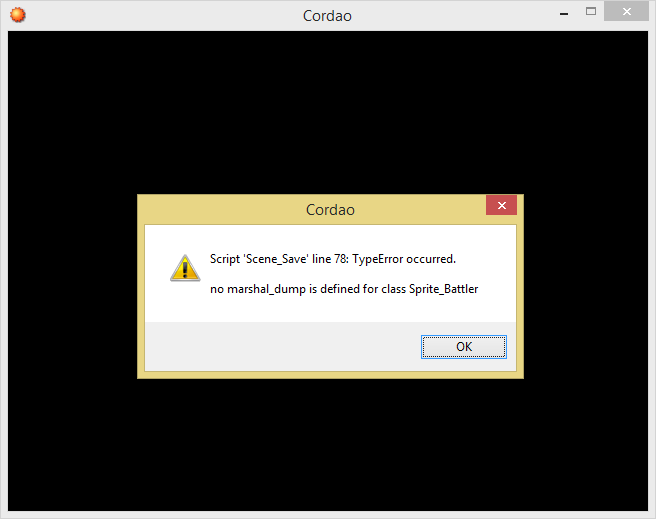Click the yellow warning triangle icon
Screen dimensions: 656x519
coord(185,268)
